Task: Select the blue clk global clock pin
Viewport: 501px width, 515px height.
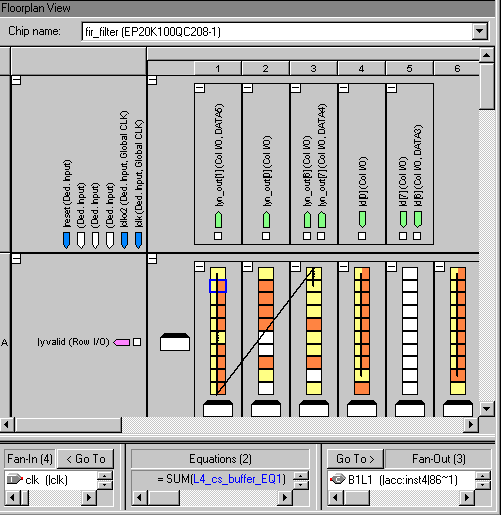Action: (x=139, y=240)
